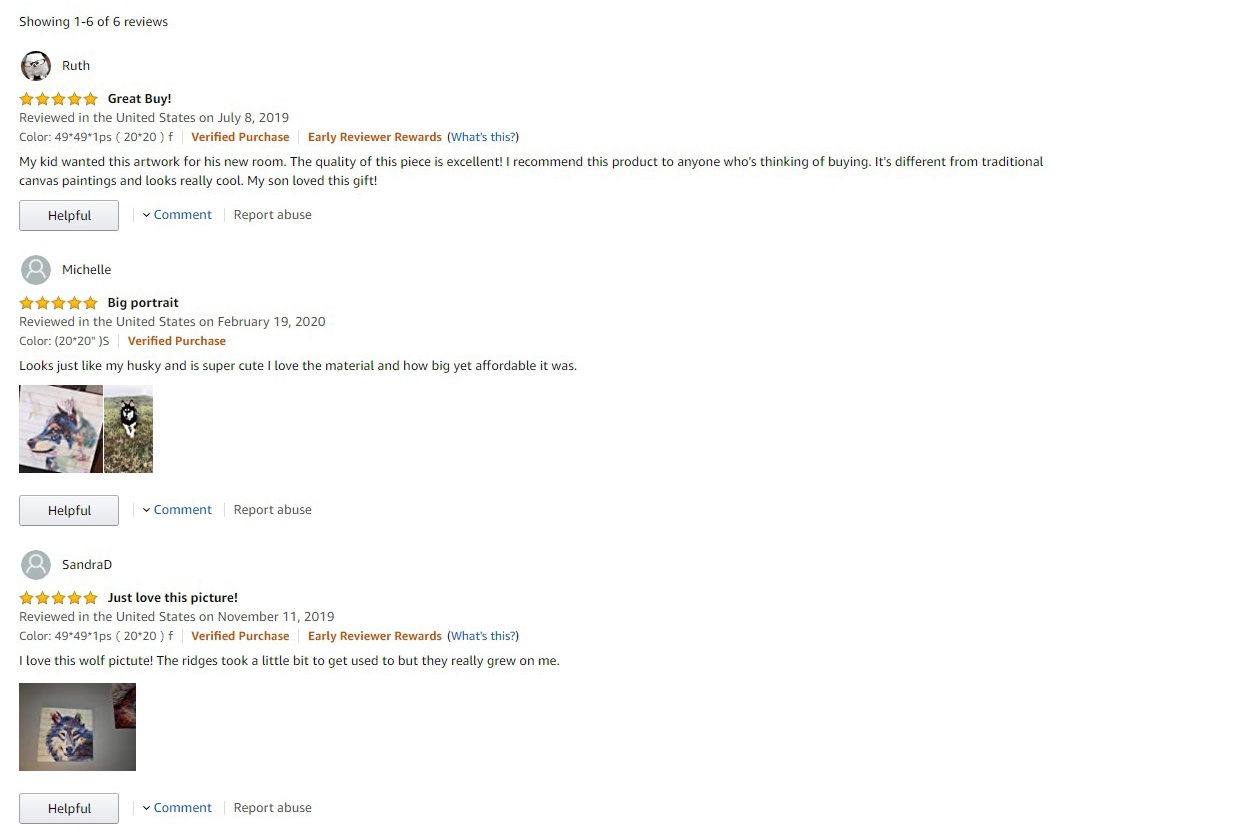Click the star rating on Big portrait review
1254x836 pixels.
pos(59,303)
